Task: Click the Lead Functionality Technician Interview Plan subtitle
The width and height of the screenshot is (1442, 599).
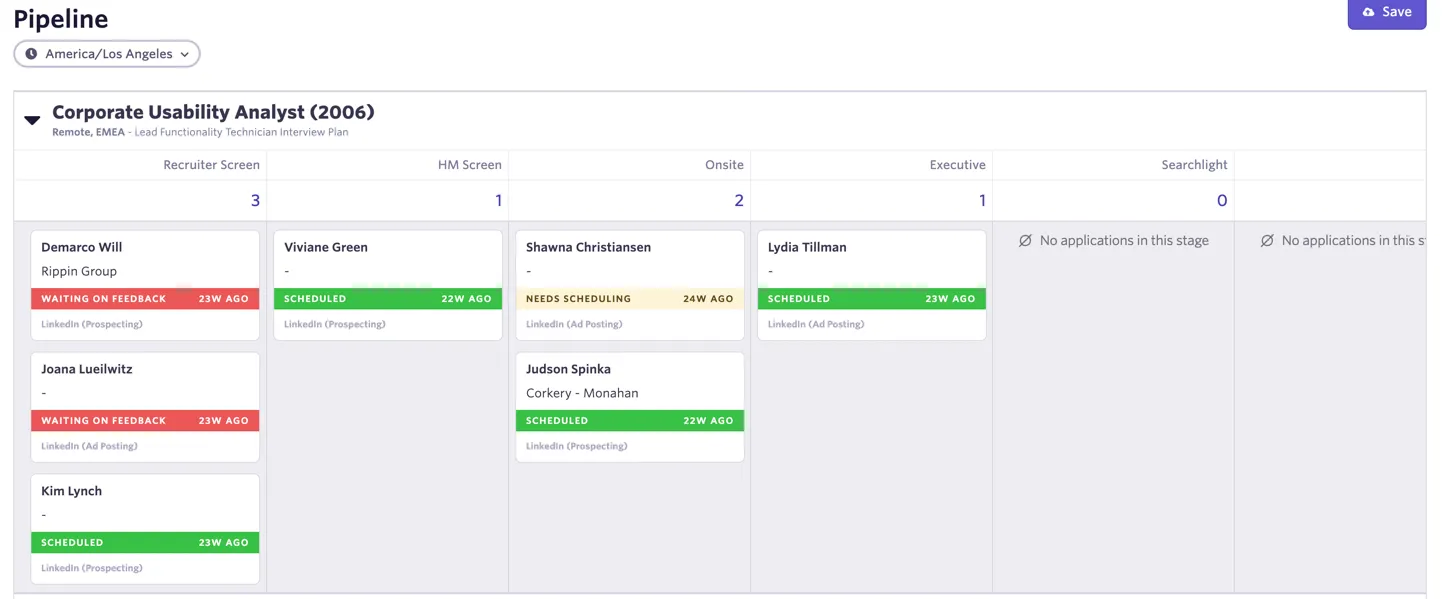Action: click(x=241, y=132)
